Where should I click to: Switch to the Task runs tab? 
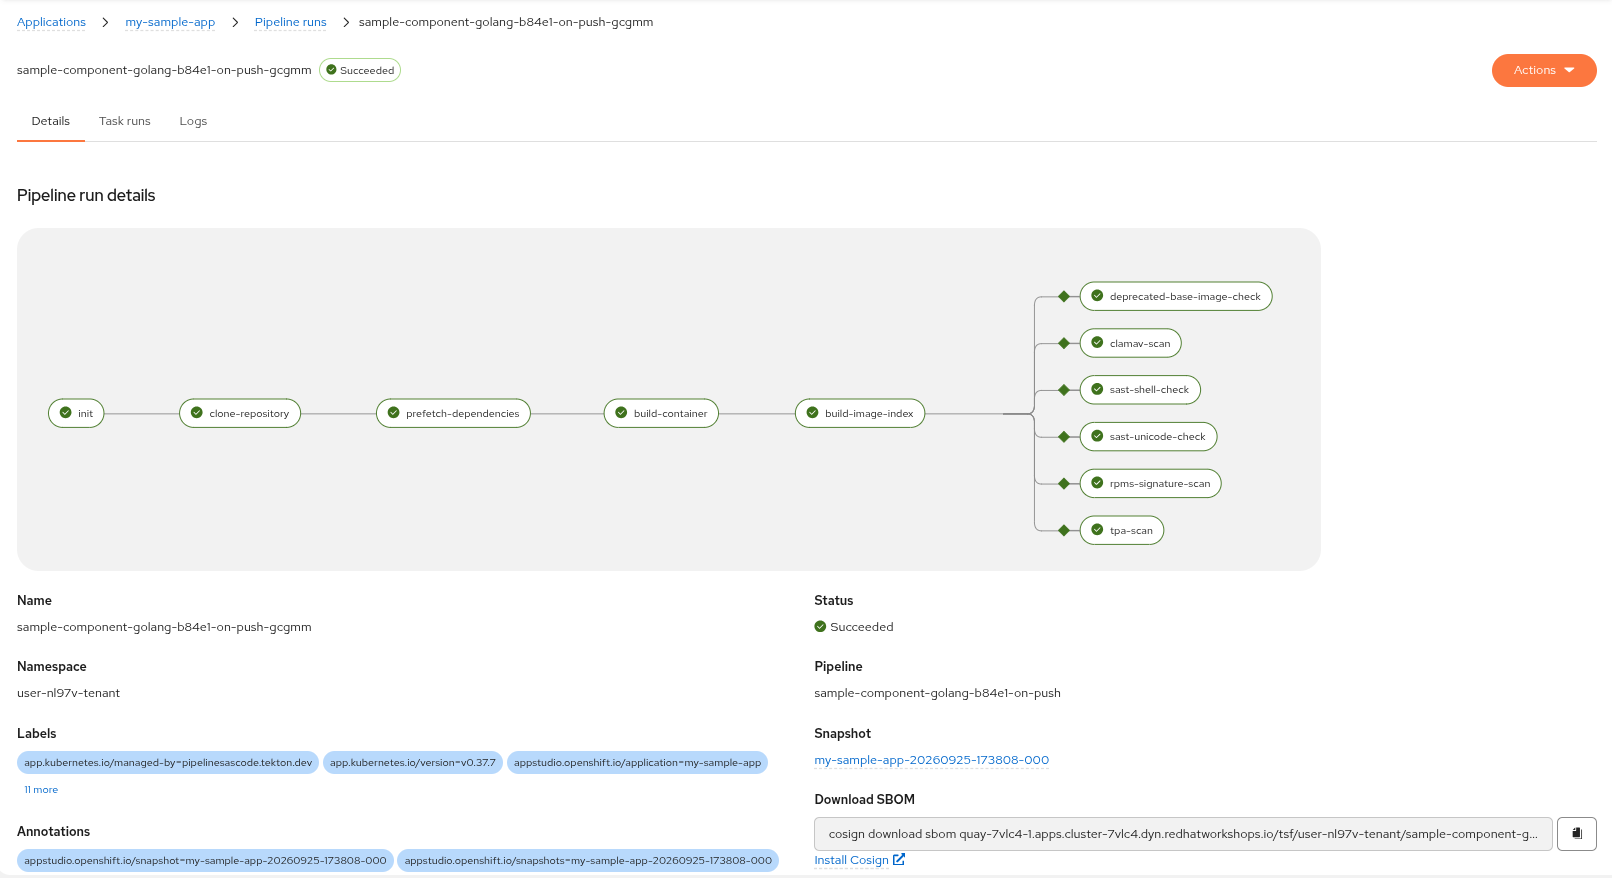(x=125, y=121)
